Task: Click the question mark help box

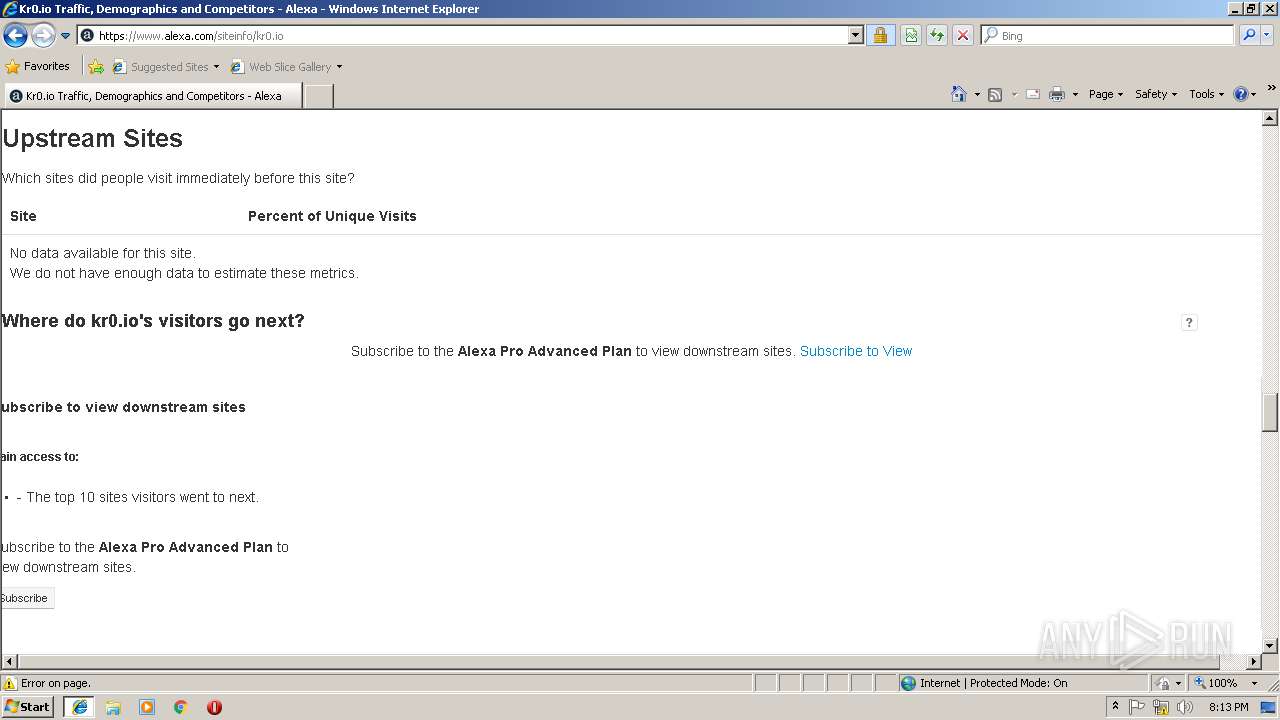Action: pyautogui.click(x=1189, y=322)
